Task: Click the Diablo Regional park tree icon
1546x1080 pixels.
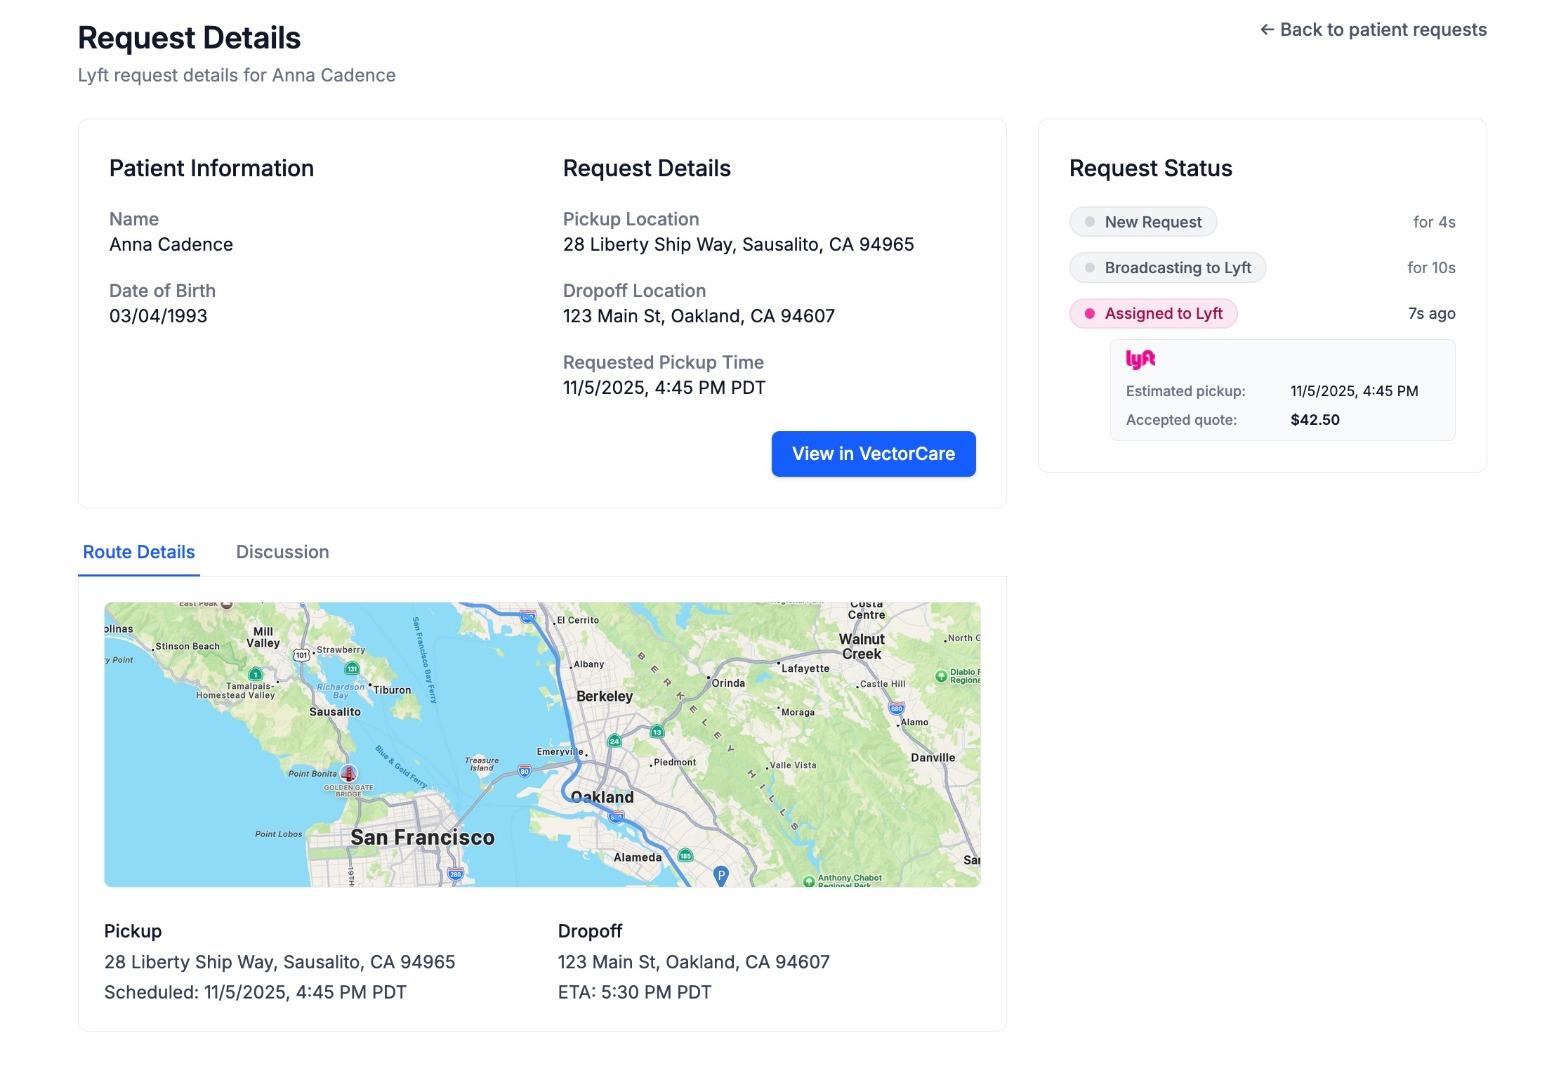Action: click(941, 677)
